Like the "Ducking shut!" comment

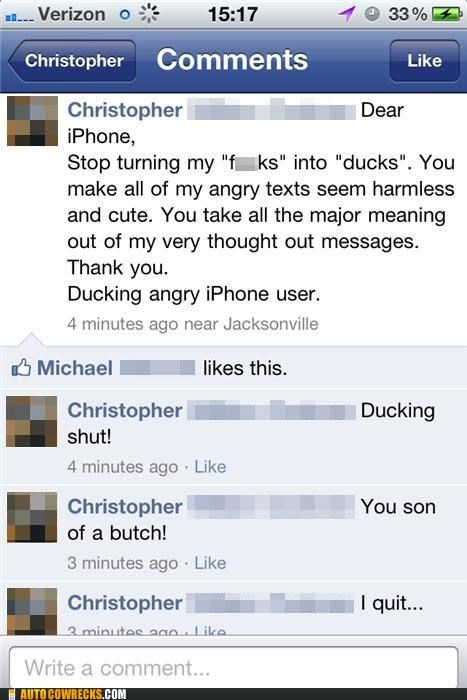(x=210, y=467)
